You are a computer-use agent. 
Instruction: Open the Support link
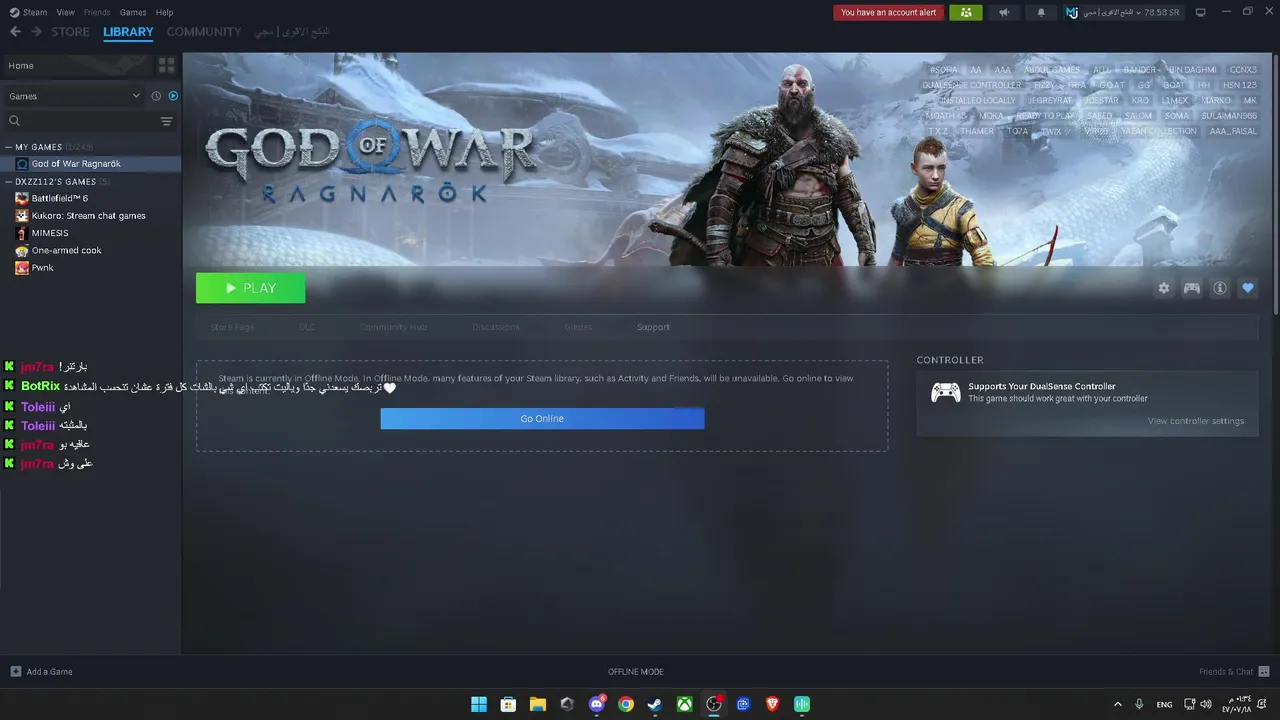(653, 327)
